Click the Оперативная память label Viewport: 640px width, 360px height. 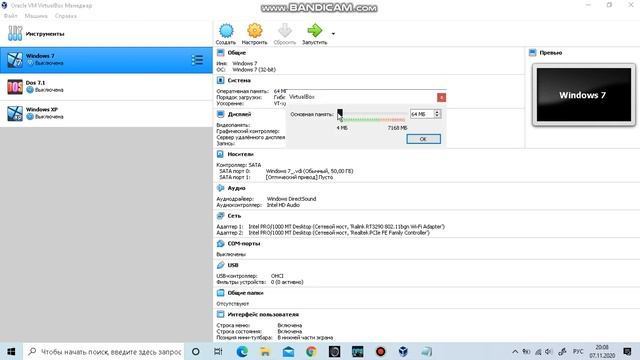pyautogui.click(x=242, y=91)
